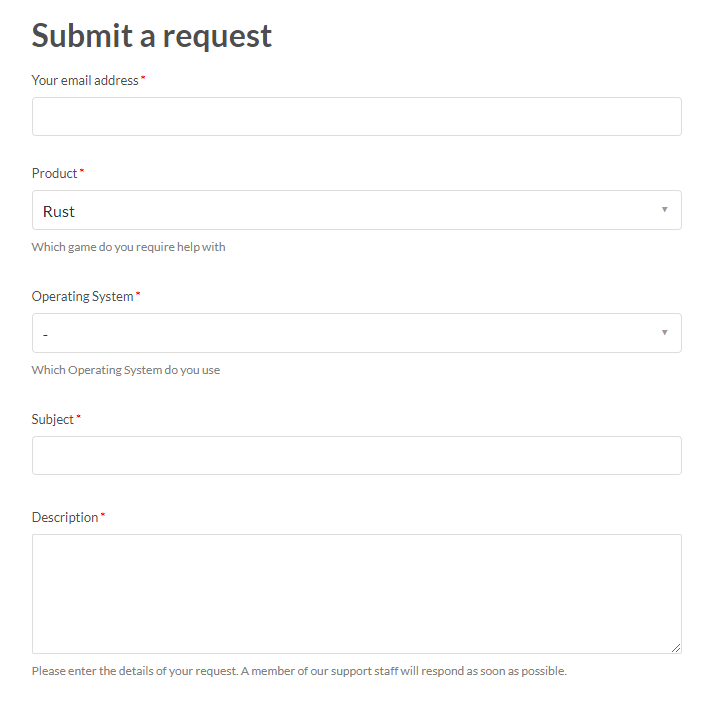
Task: Click the 'Subject' field label
Action: point(52,419)
